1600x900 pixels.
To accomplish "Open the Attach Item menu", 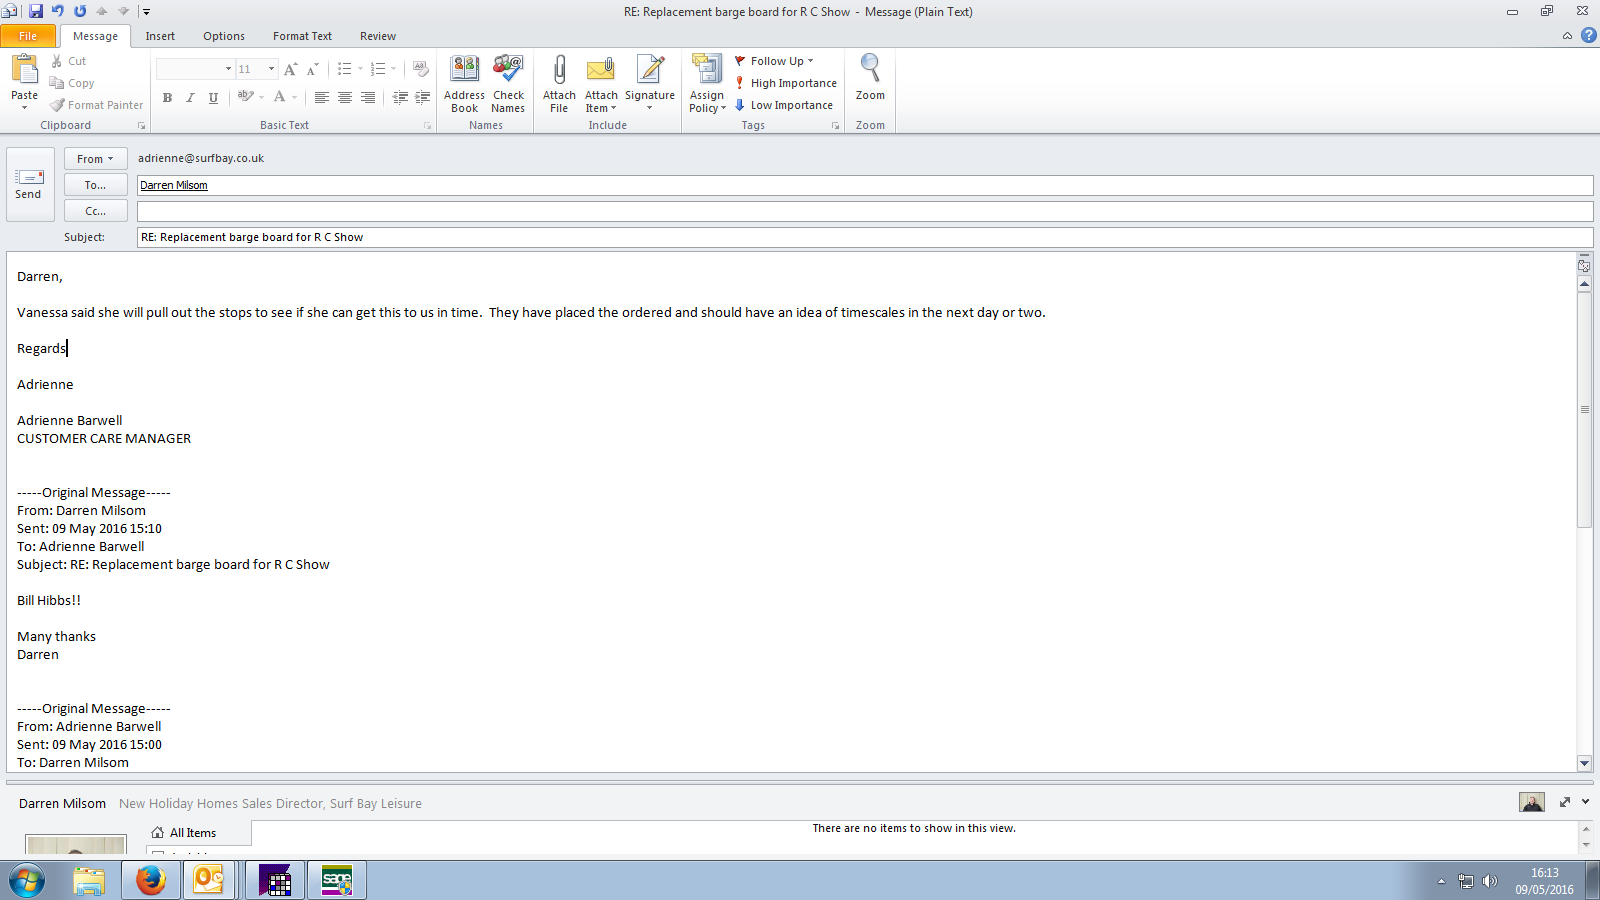I will coord(601,84).
